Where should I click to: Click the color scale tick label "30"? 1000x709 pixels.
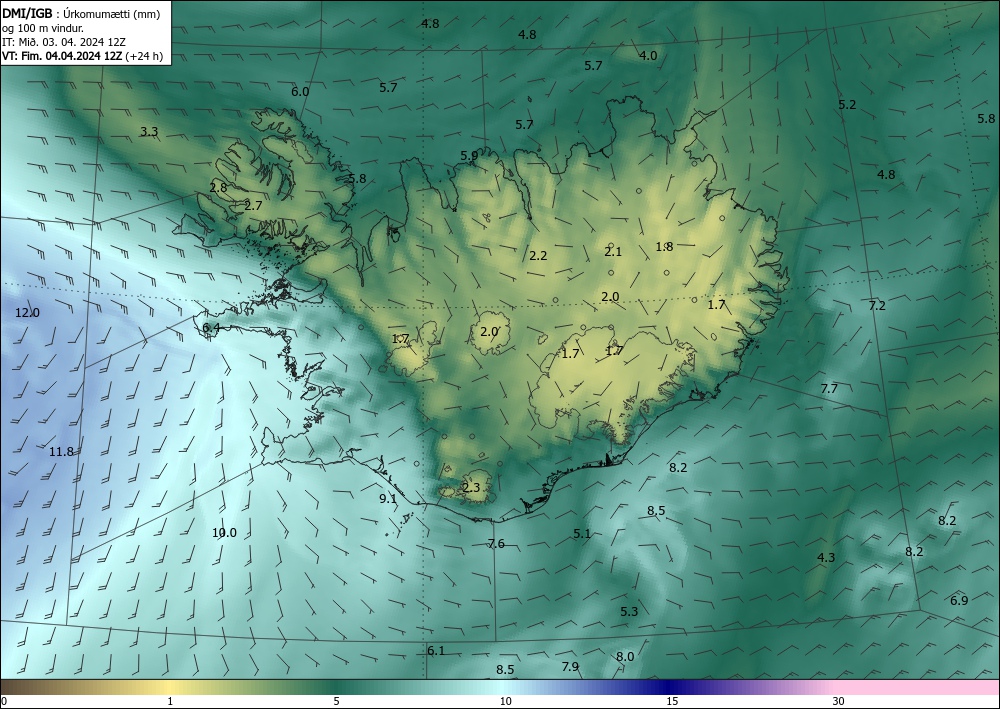point(839,701)
